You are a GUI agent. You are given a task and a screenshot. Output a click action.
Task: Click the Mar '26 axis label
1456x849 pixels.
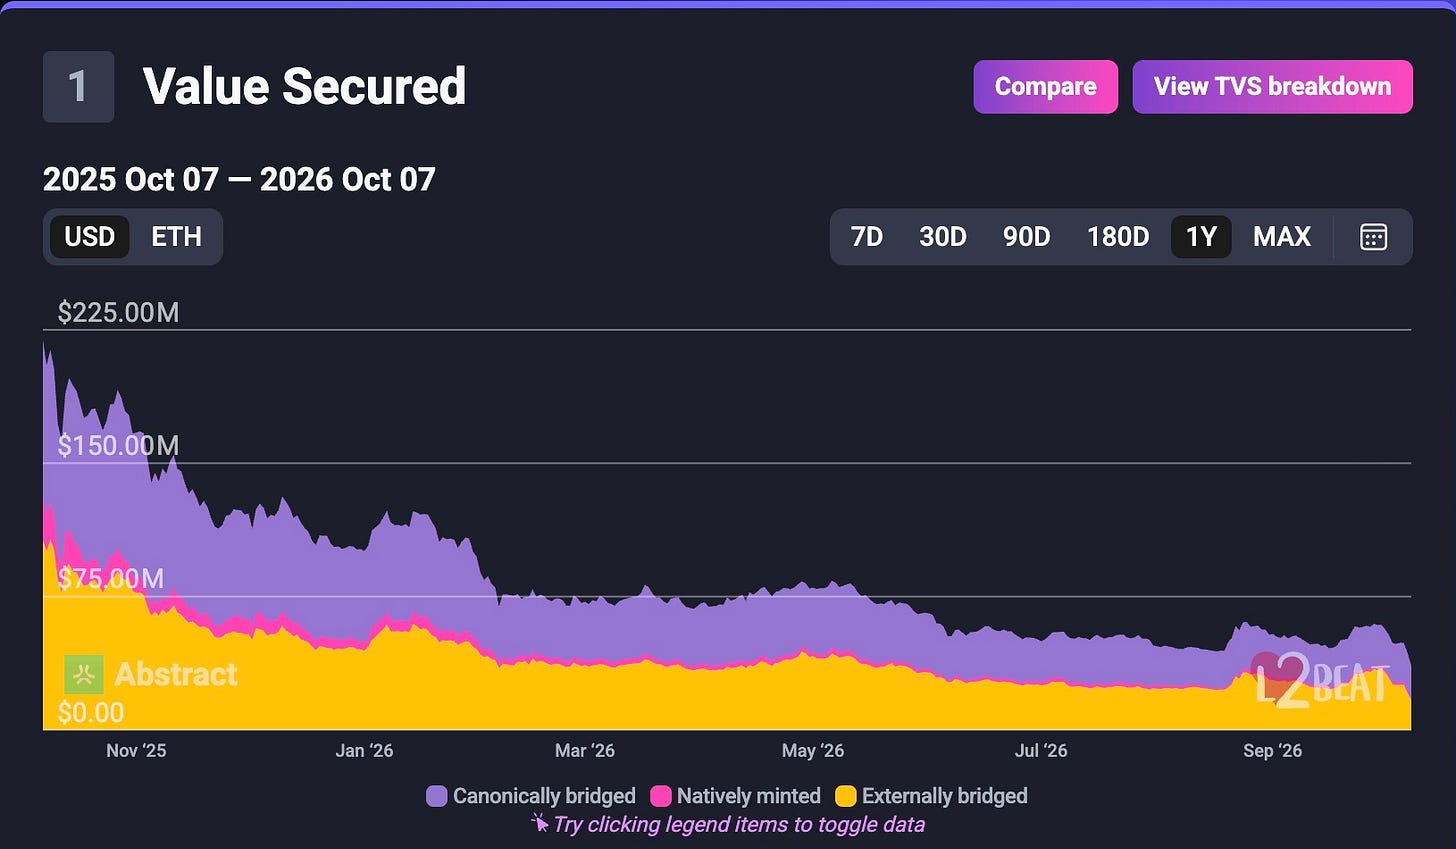click(x=585, y=751)
